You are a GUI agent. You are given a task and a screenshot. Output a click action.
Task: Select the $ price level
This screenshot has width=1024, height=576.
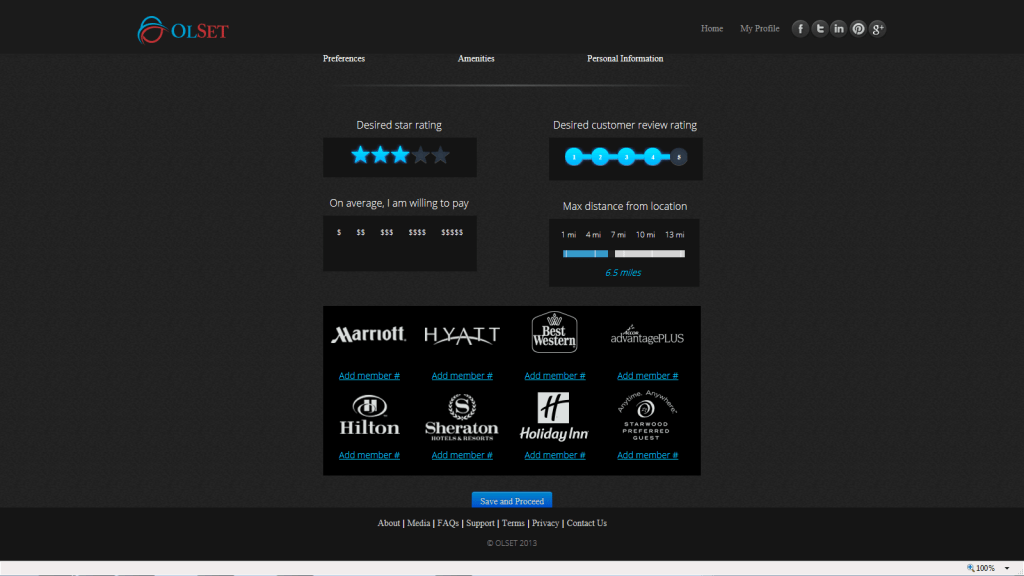tap(339, 232)
